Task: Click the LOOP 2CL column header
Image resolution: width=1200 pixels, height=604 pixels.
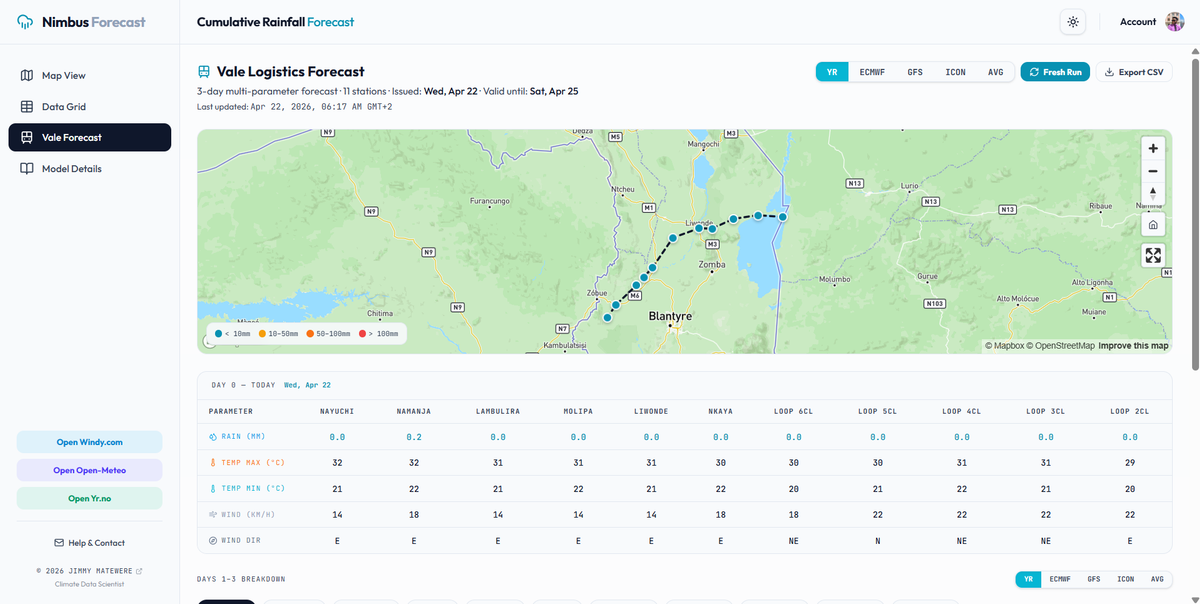Action: coord(1130,411)
